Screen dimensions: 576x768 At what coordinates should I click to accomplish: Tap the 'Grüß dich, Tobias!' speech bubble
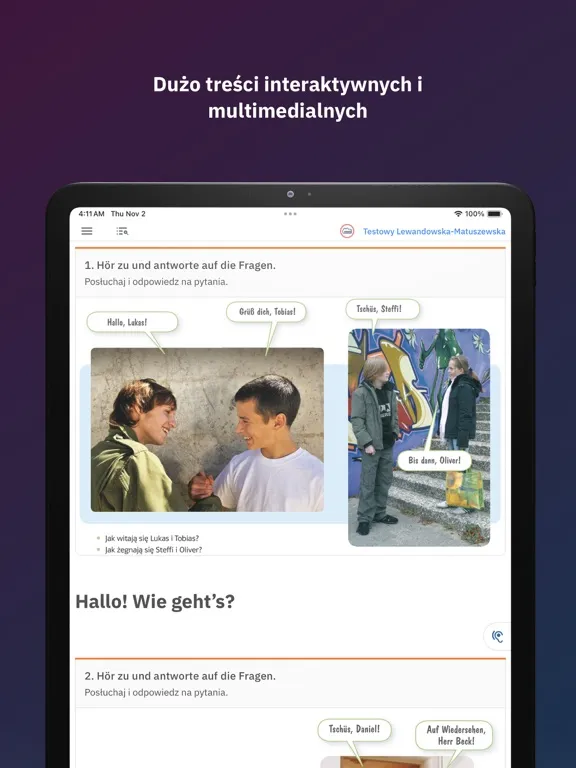pos(266,312)
